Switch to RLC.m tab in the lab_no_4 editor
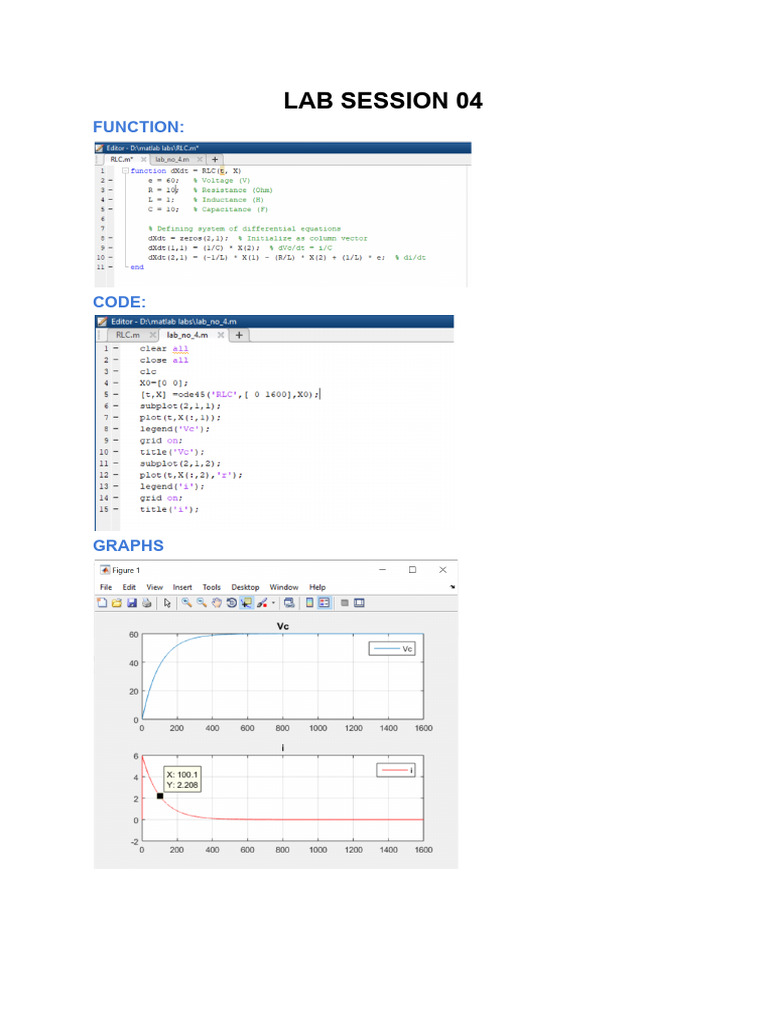 (128, 335)
